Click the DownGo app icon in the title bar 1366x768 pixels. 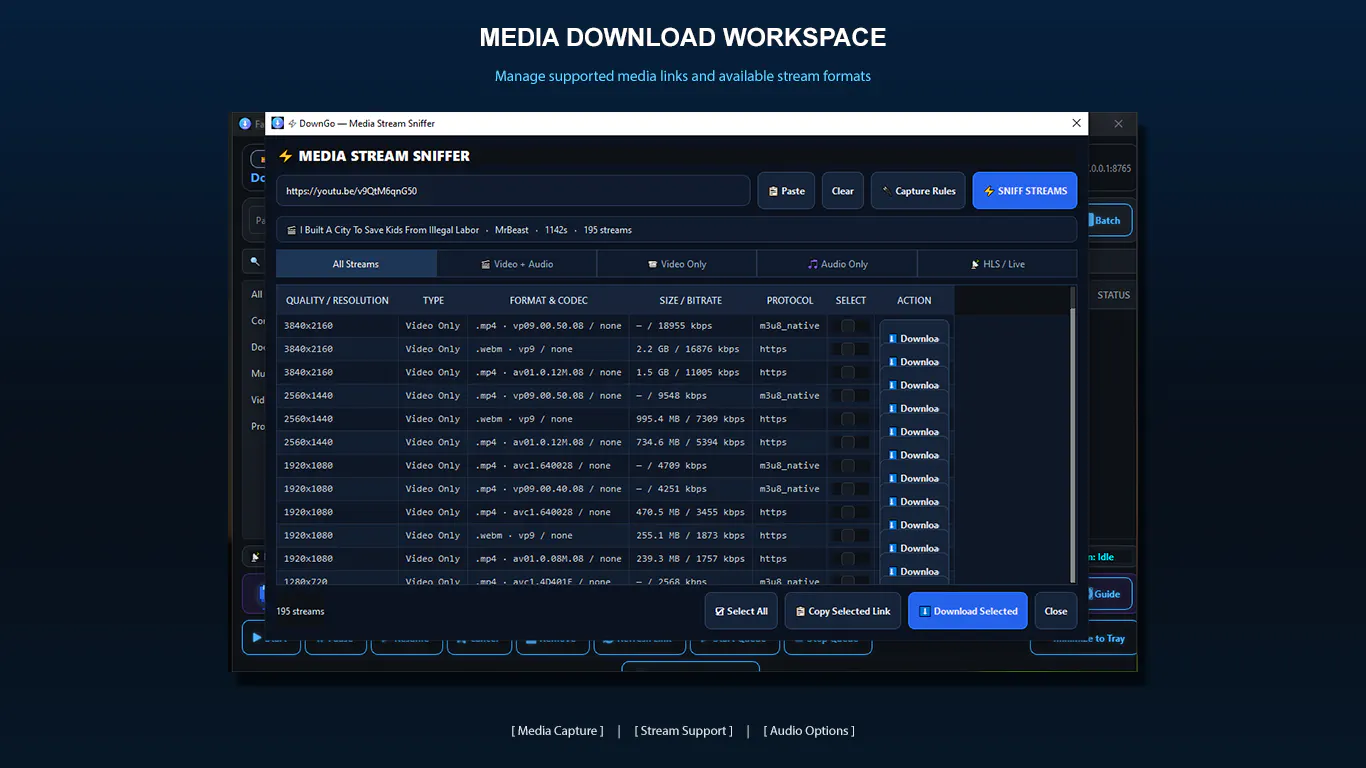point(278,123)
